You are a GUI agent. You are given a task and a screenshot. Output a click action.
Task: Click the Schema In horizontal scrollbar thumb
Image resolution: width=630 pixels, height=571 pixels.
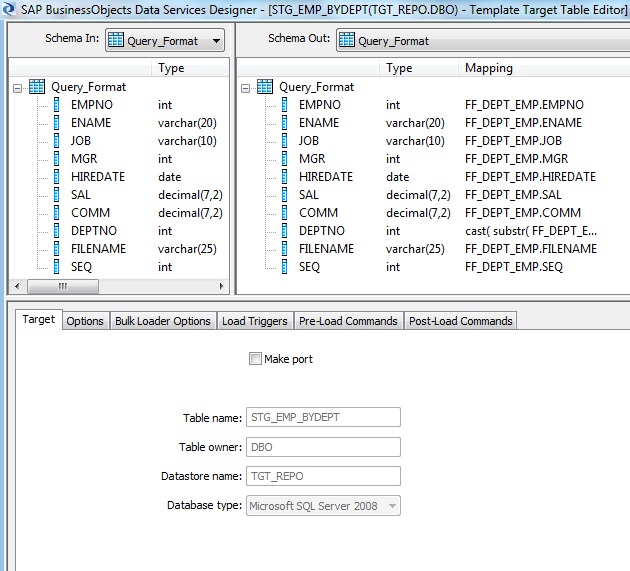[63, 287]
